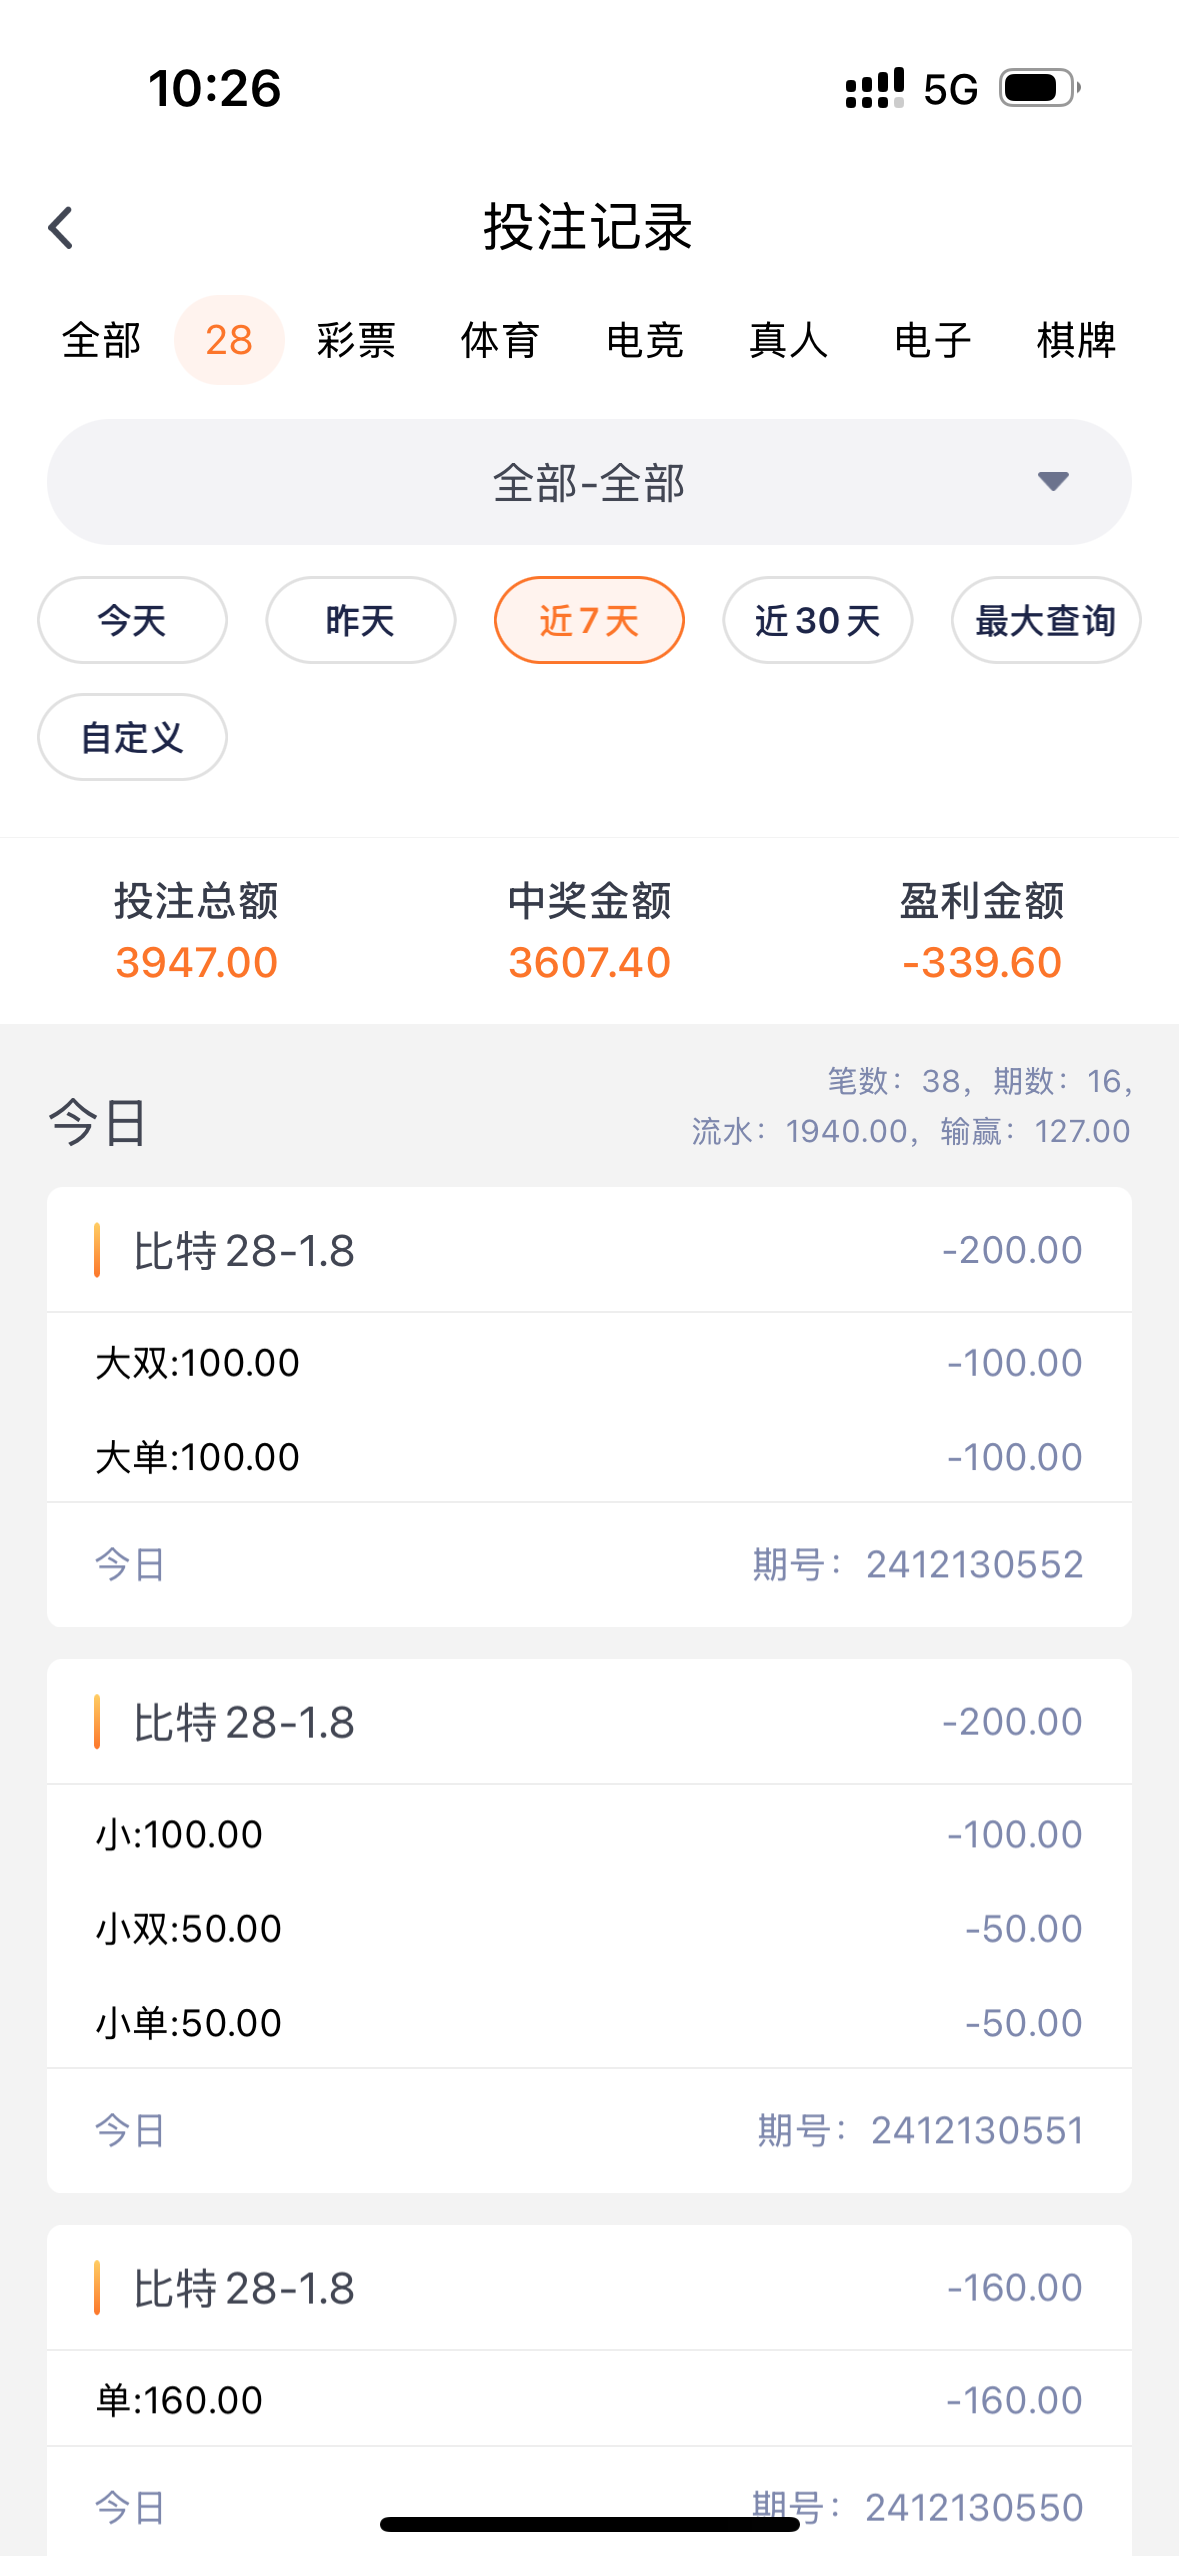Expand the 全部-全部 dropdown arrow

(x=1052, y=482)
